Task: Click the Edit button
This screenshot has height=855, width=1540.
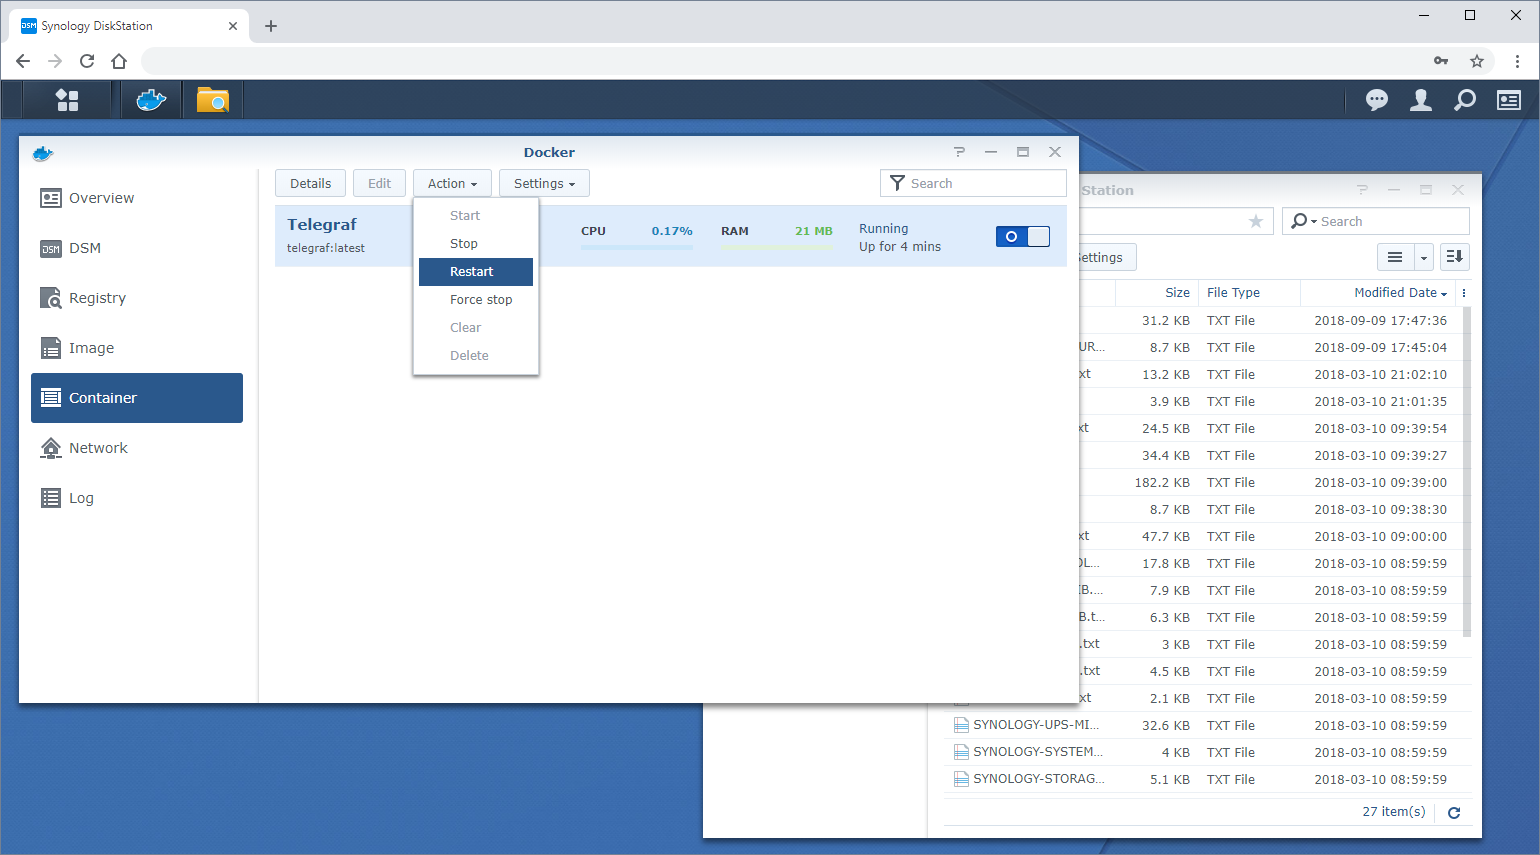Action: coord(379,183)
